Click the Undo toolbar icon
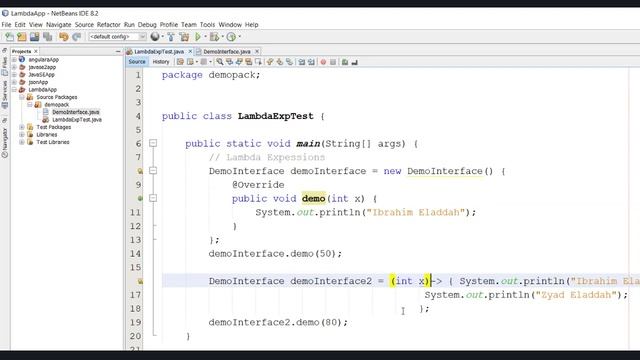 (x=63, y=37)
